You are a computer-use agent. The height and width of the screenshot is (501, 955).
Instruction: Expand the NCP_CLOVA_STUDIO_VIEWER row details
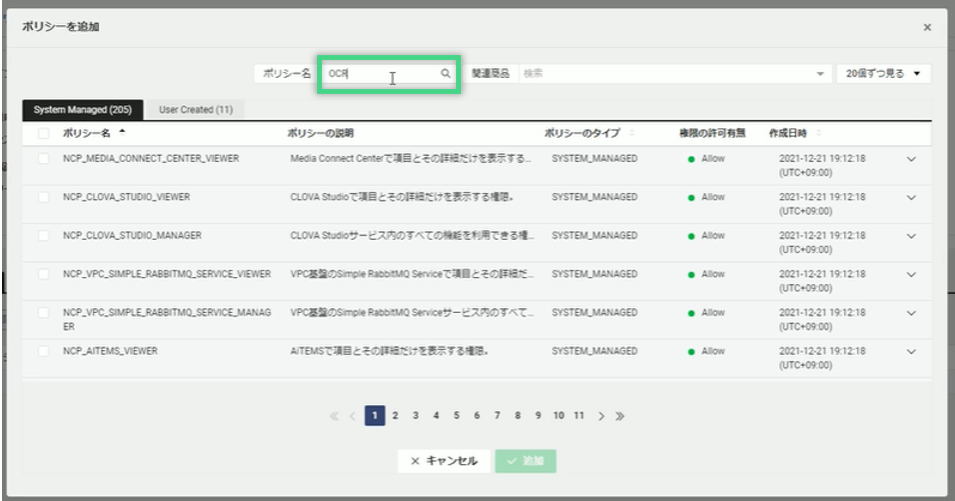[910, 197]
